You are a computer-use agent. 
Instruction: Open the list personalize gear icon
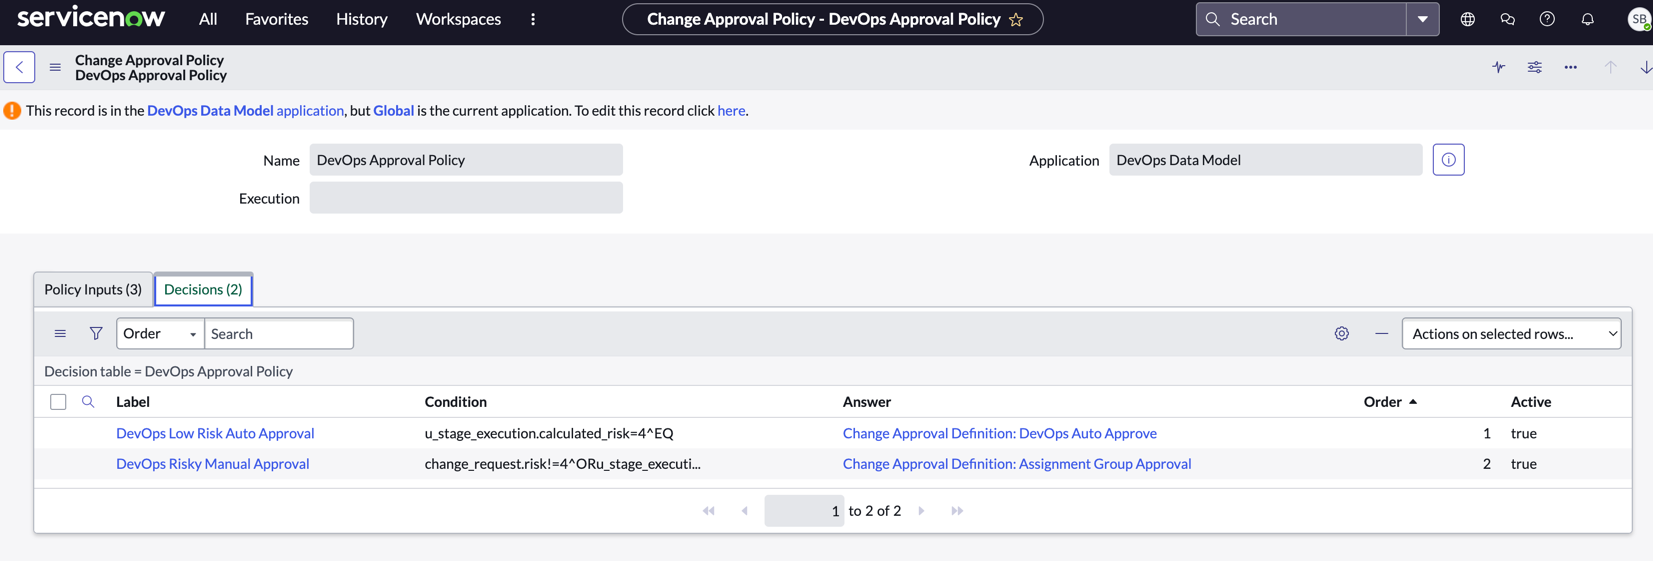[x=1342, y=333]
